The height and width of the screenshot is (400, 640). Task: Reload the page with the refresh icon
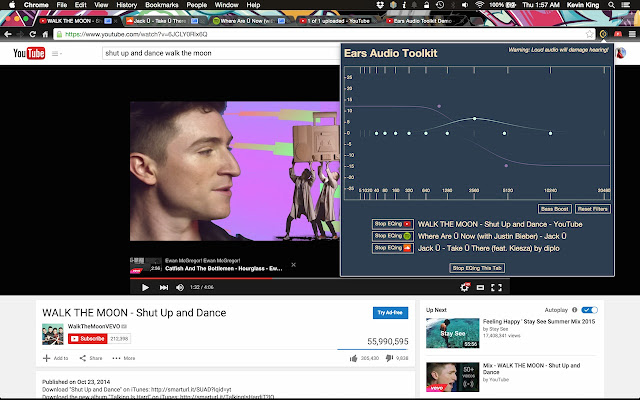tap(33, 34)
